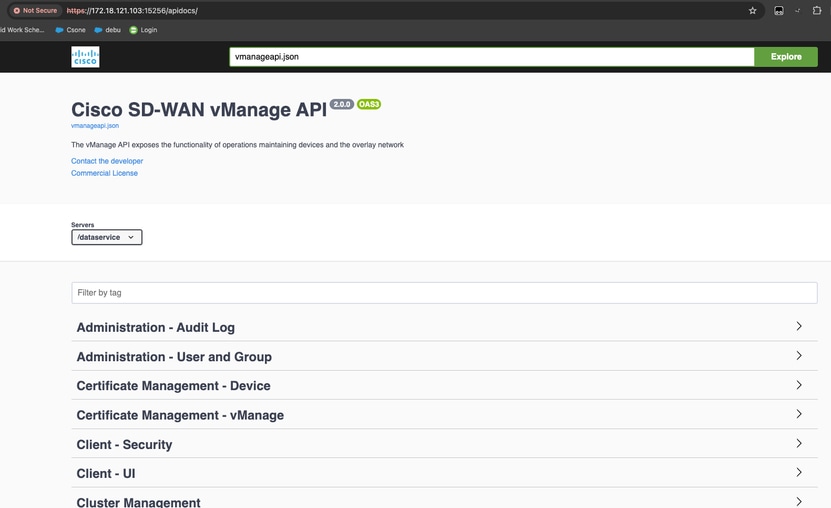831x508 pixels.
Task: Expand Certificate Management - Device section
Action: pos(444,385)
